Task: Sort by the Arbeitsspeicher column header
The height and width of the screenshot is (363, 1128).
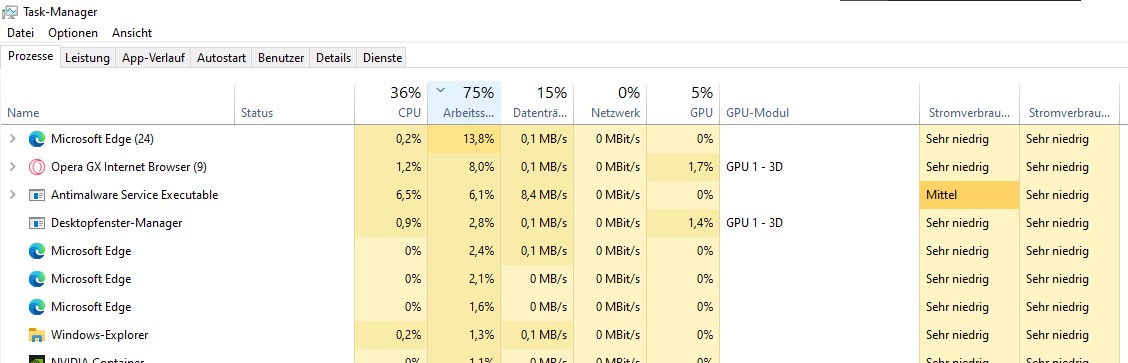Action: click(464, 102)
